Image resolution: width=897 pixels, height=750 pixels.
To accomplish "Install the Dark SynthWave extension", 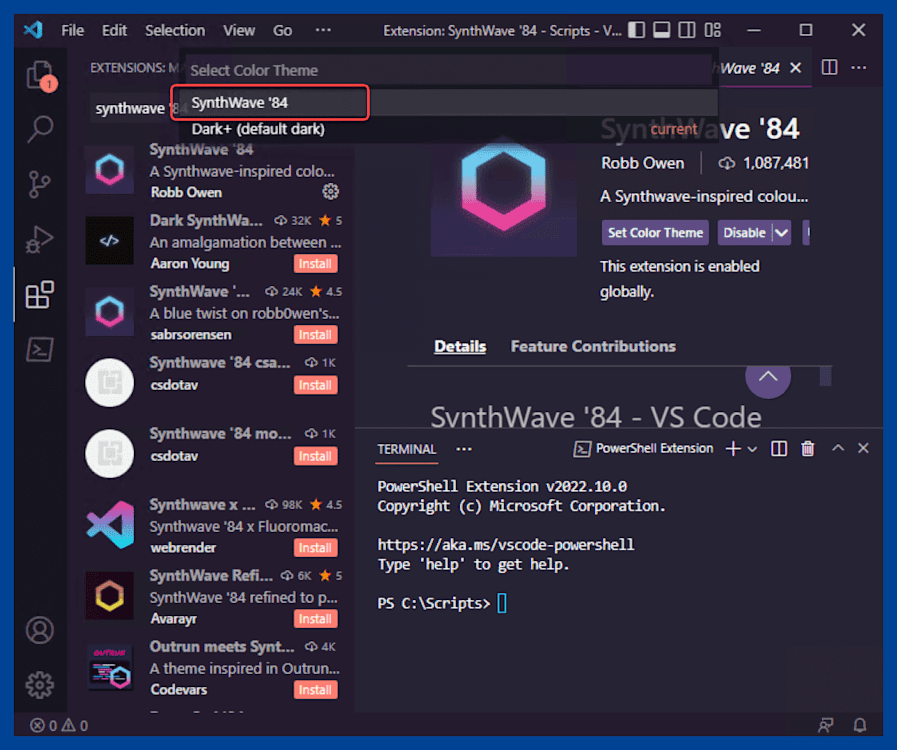I will 315,263.
